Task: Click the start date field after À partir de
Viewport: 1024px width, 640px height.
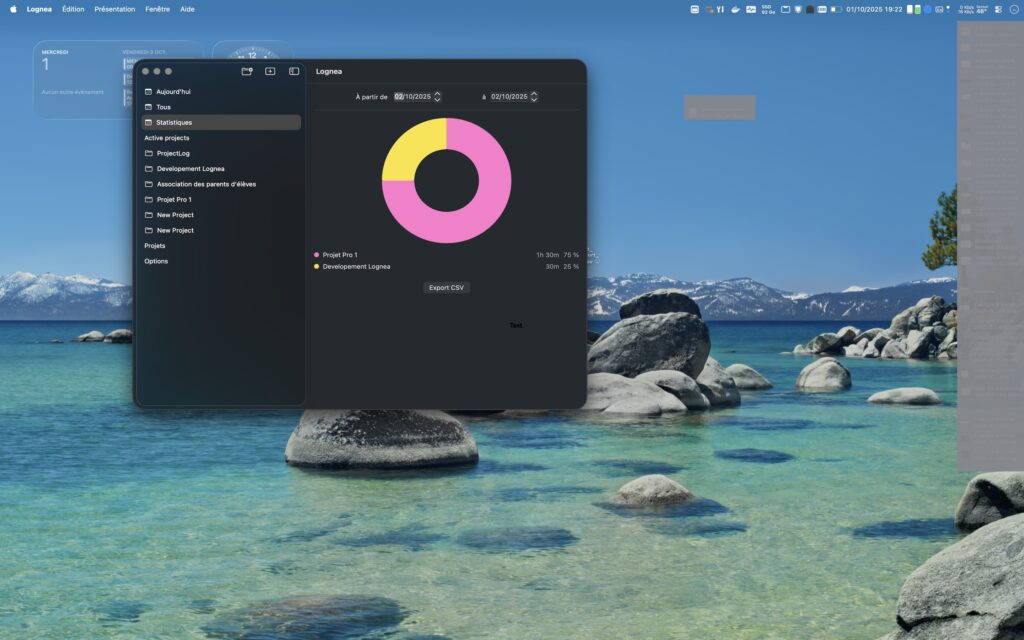Action: coord(412,97)
